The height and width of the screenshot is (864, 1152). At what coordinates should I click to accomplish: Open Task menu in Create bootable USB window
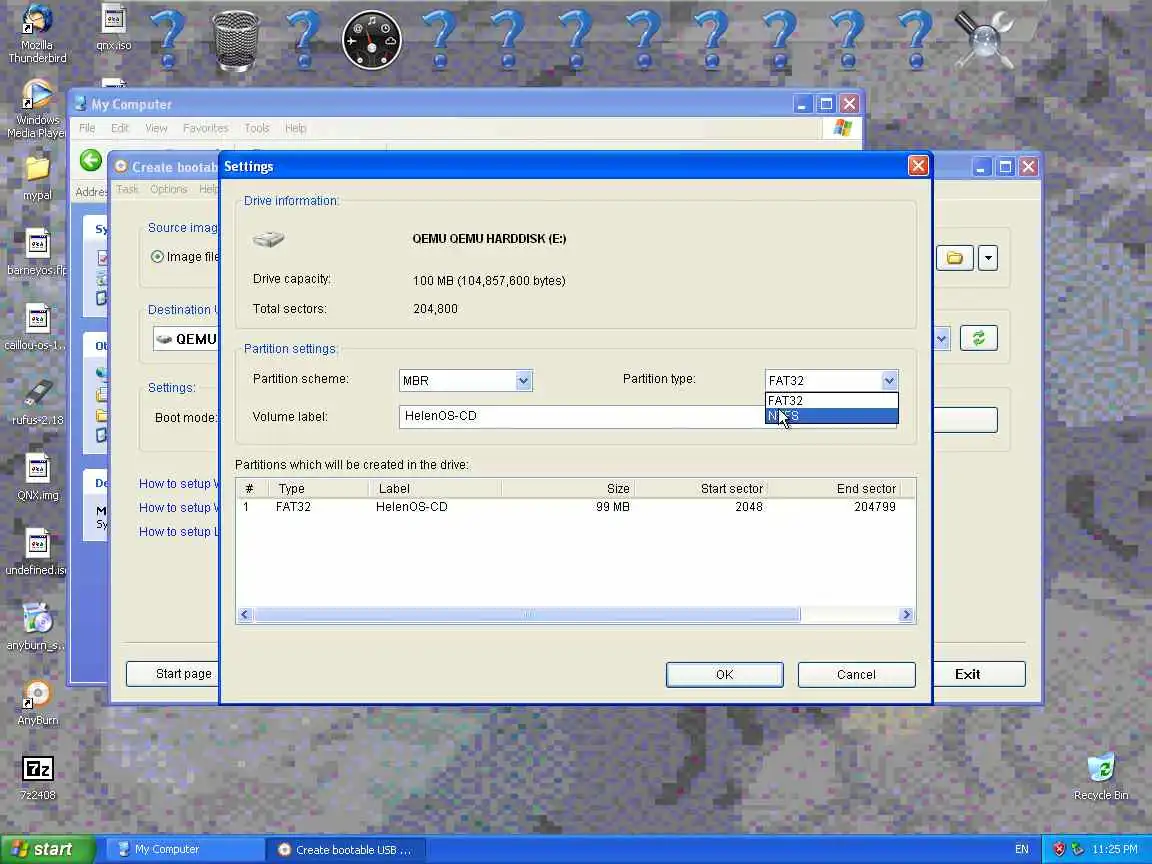(x=126, y=189)
